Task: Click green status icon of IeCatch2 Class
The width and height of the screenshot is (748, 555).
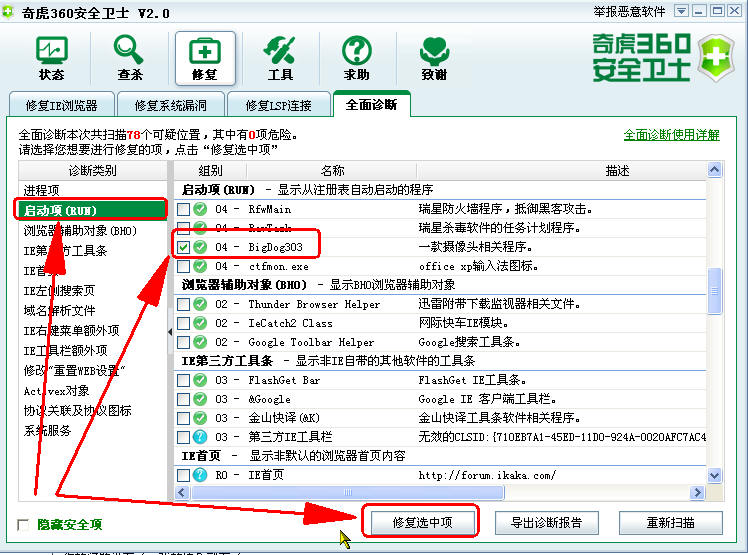Action: click(x=200, y=323)
